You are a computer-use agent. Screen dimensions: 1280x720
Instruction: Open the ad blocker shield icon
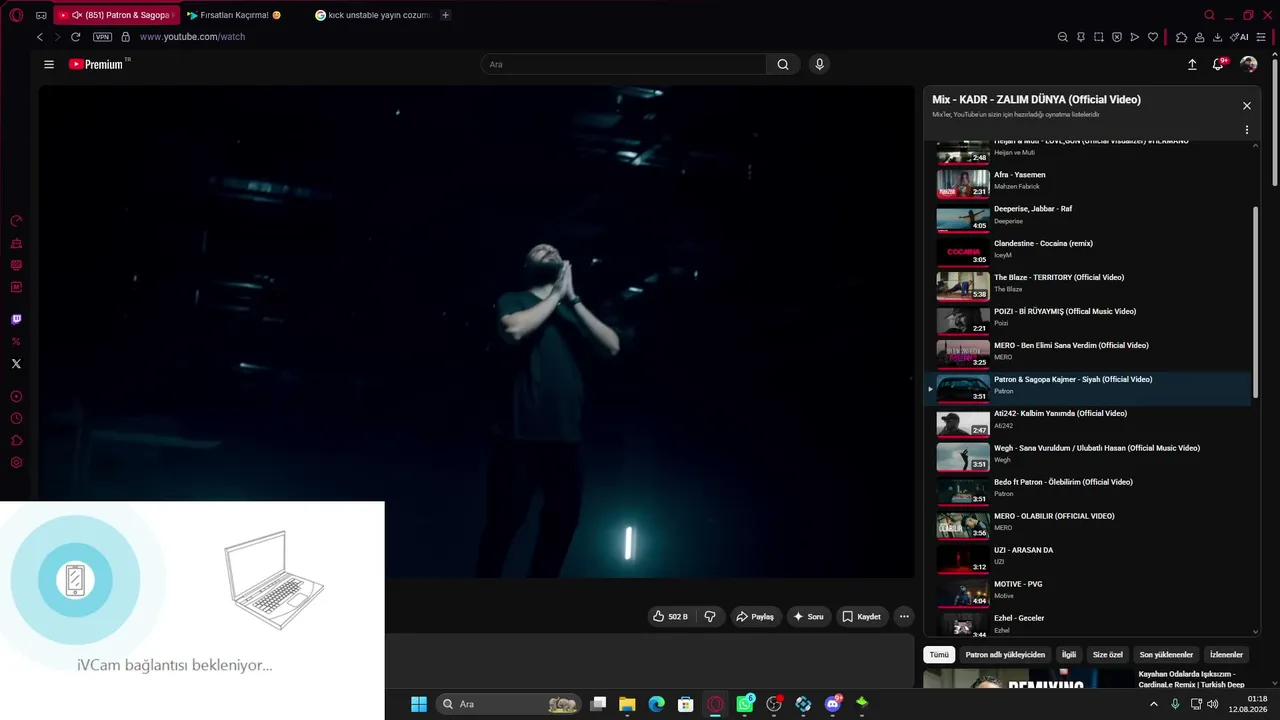(1117, 37)
